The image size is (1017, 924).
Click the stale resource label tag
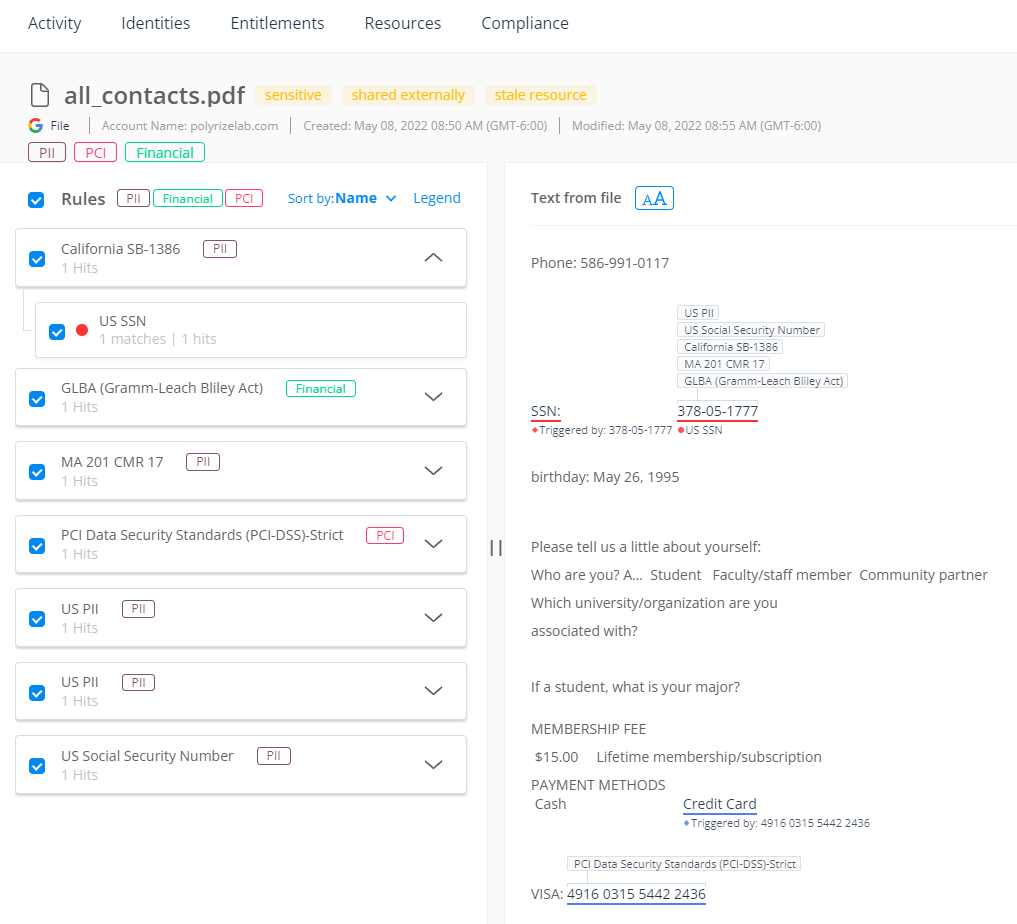click(541, 95)
